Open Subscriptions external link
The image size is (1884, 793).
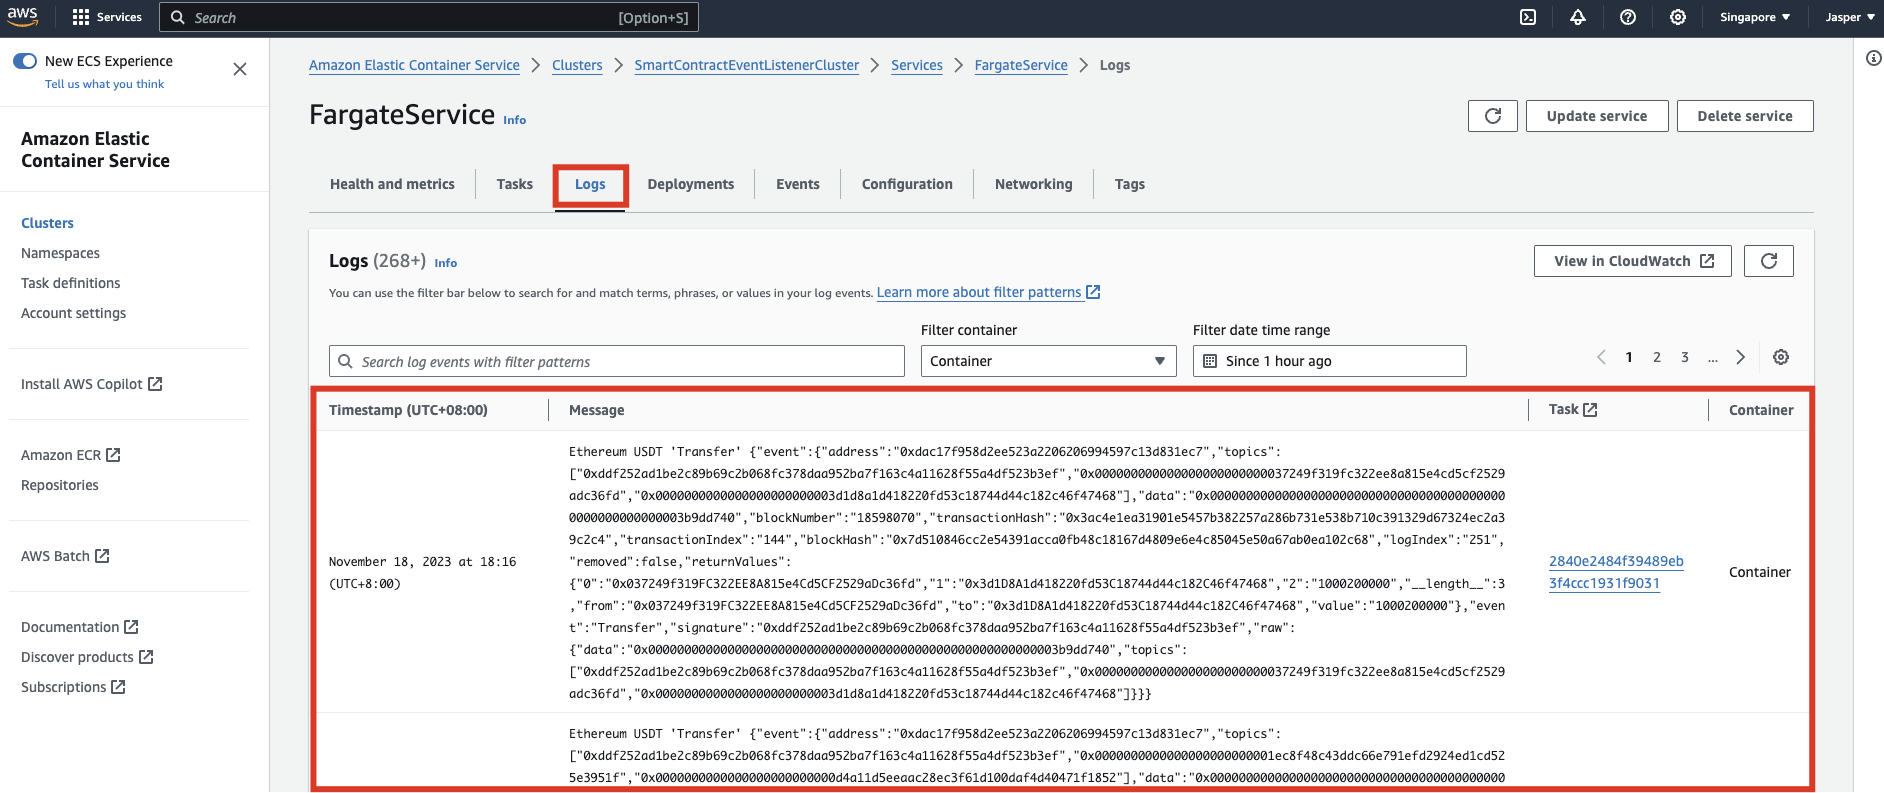coord(73,687)
